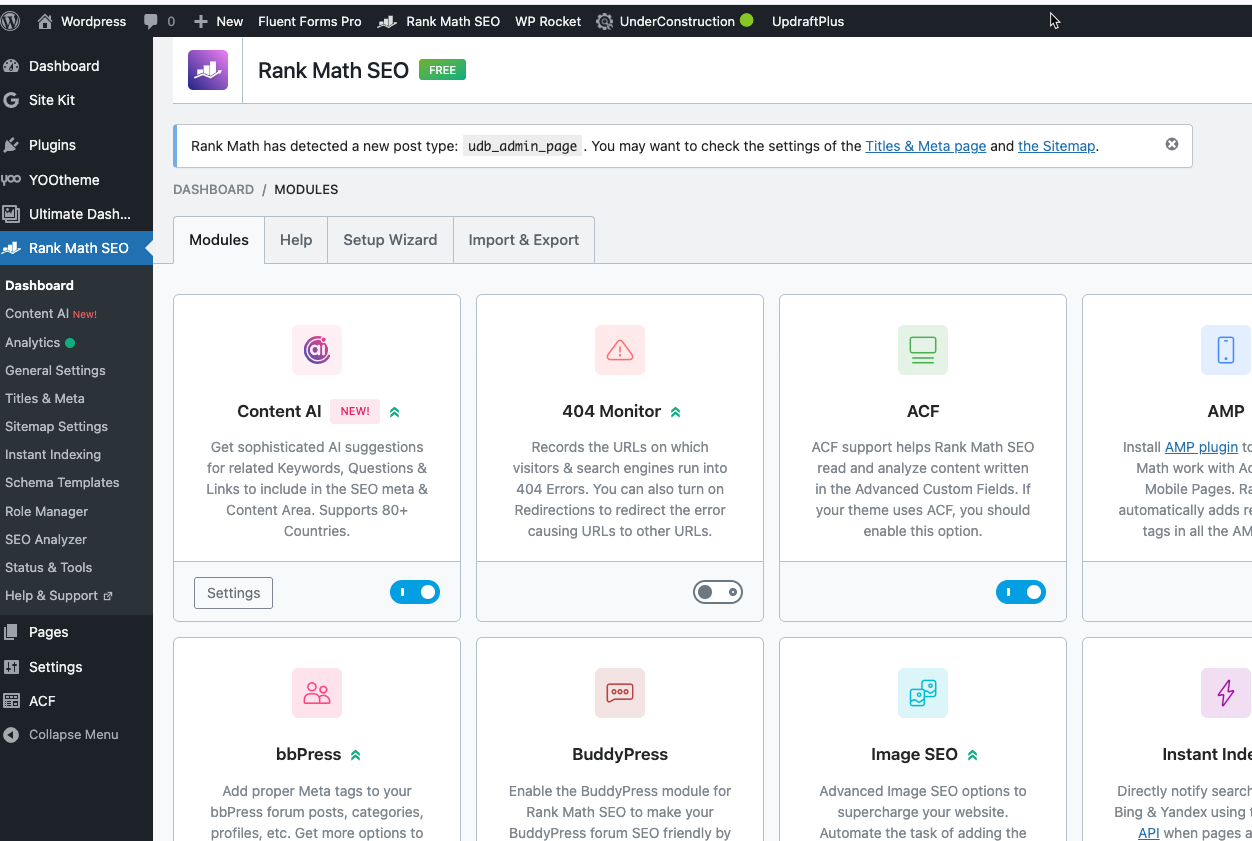Open Rank Math SEO in the admin bar
This screenshot has height=841, width=1252.
439,21
